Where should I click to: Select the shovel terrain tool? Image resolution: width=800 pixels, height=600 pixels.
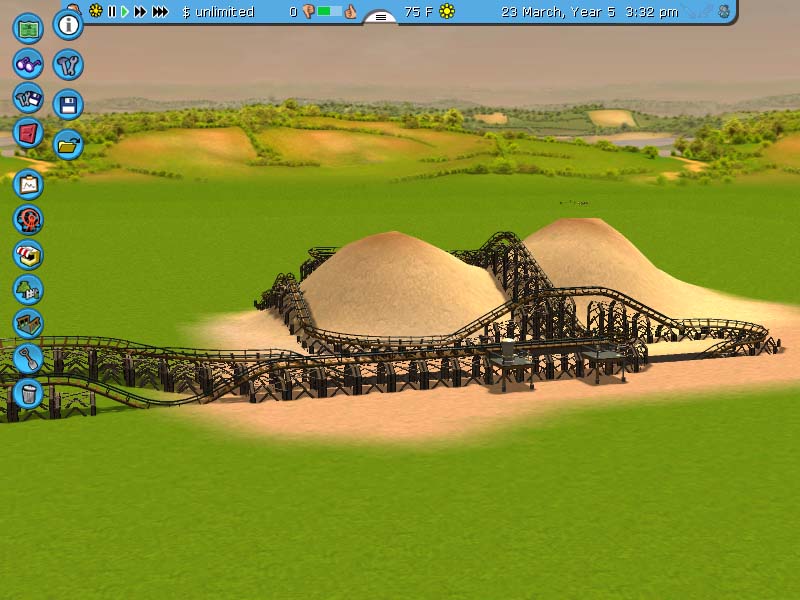click(28, 359)
